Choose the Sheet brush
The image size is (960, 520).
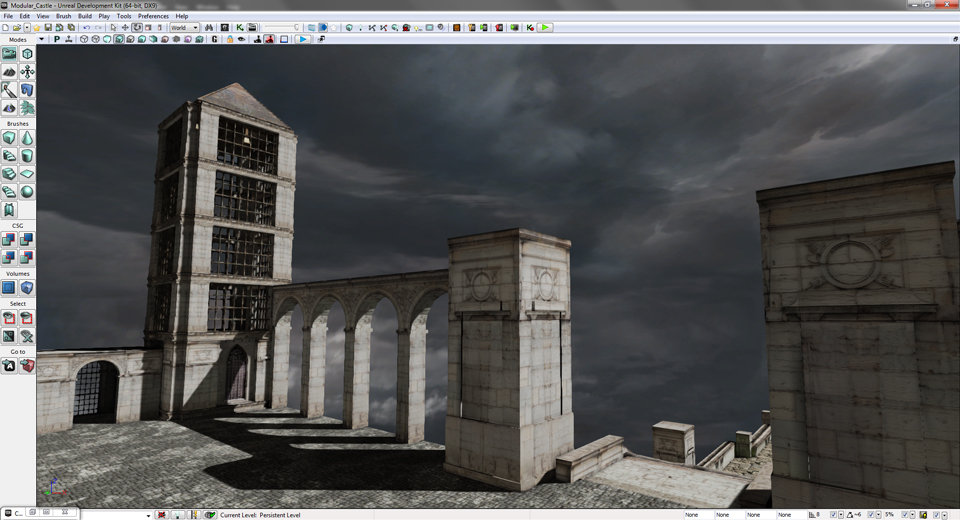[27, 174]
